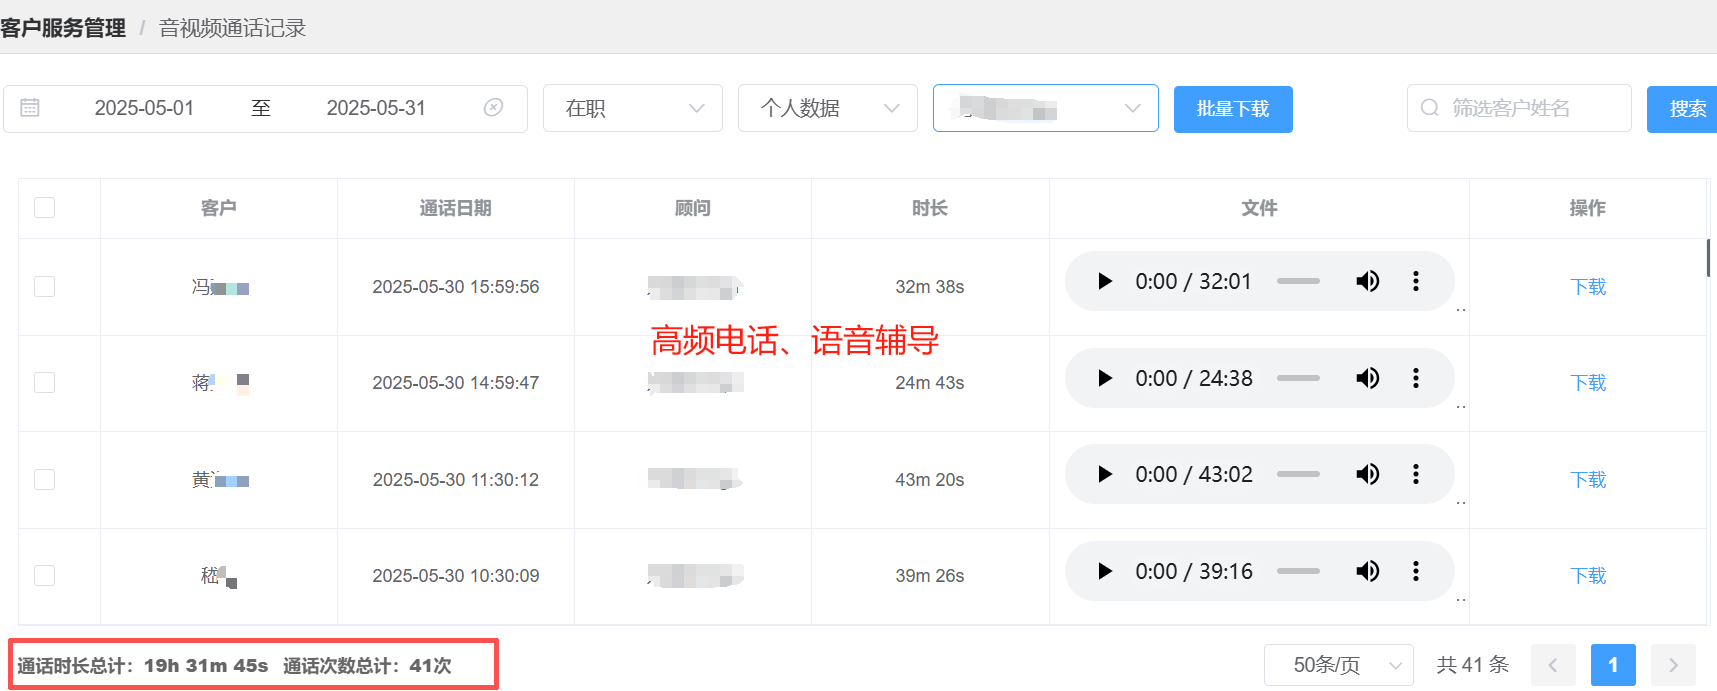Expand the 个人数据 dropdown
Image resolution: width=1717 pixels, height=691 pixels.
(x=827, y=108)
